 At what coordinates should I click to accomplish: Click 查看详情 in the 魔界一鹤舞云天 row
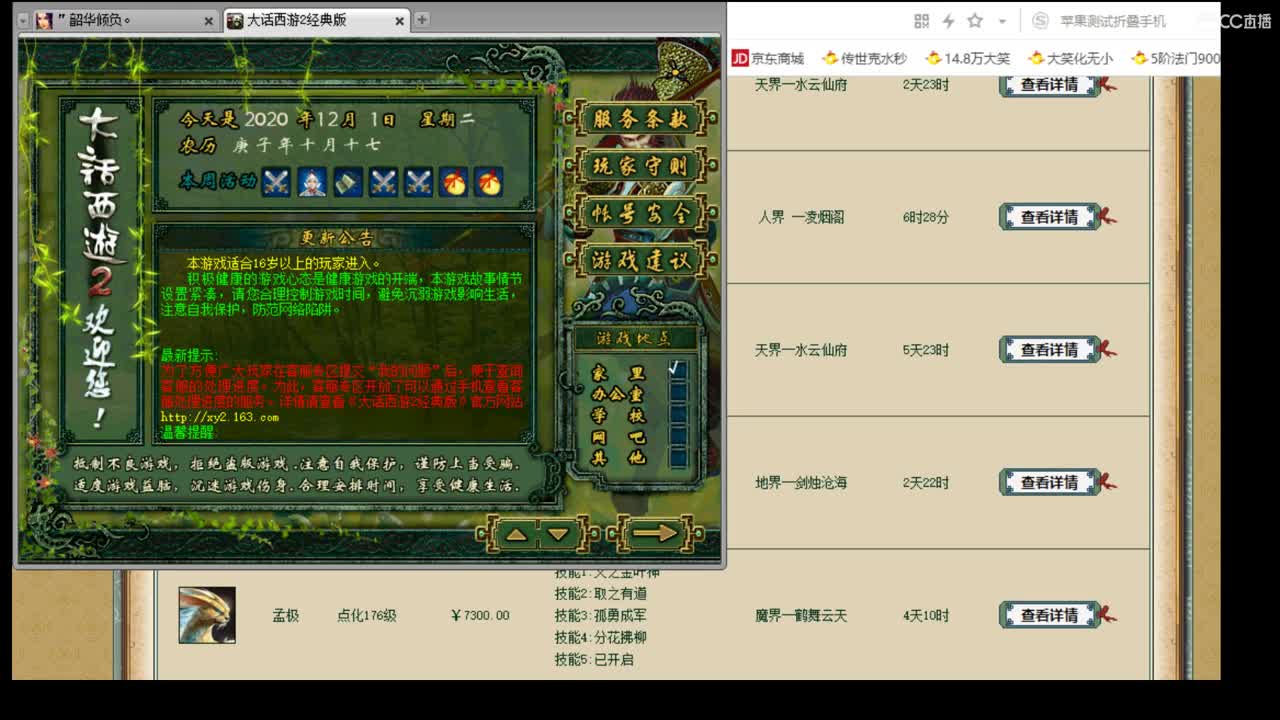pyautogui.click(x=1049, y=615)
